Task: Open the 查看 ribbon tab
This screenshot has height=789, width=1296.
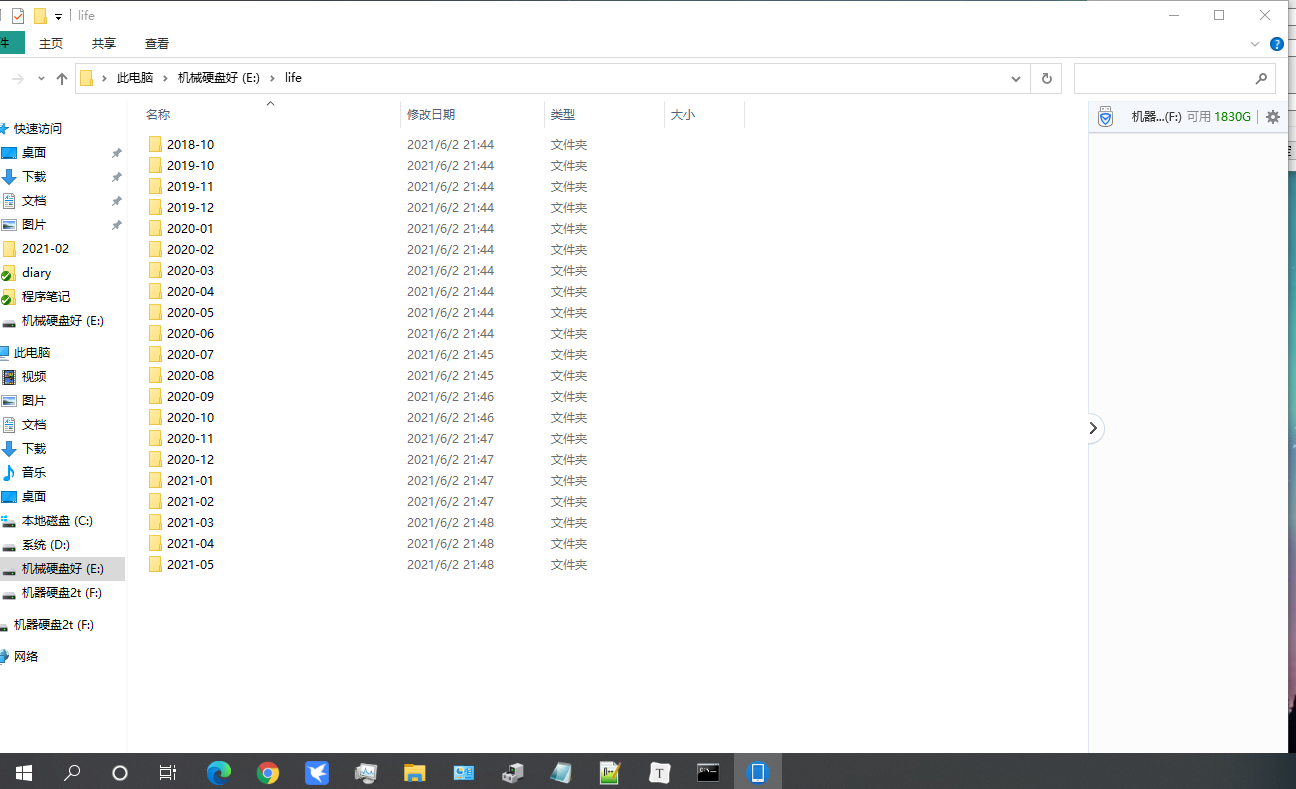Action: [157, 44]
